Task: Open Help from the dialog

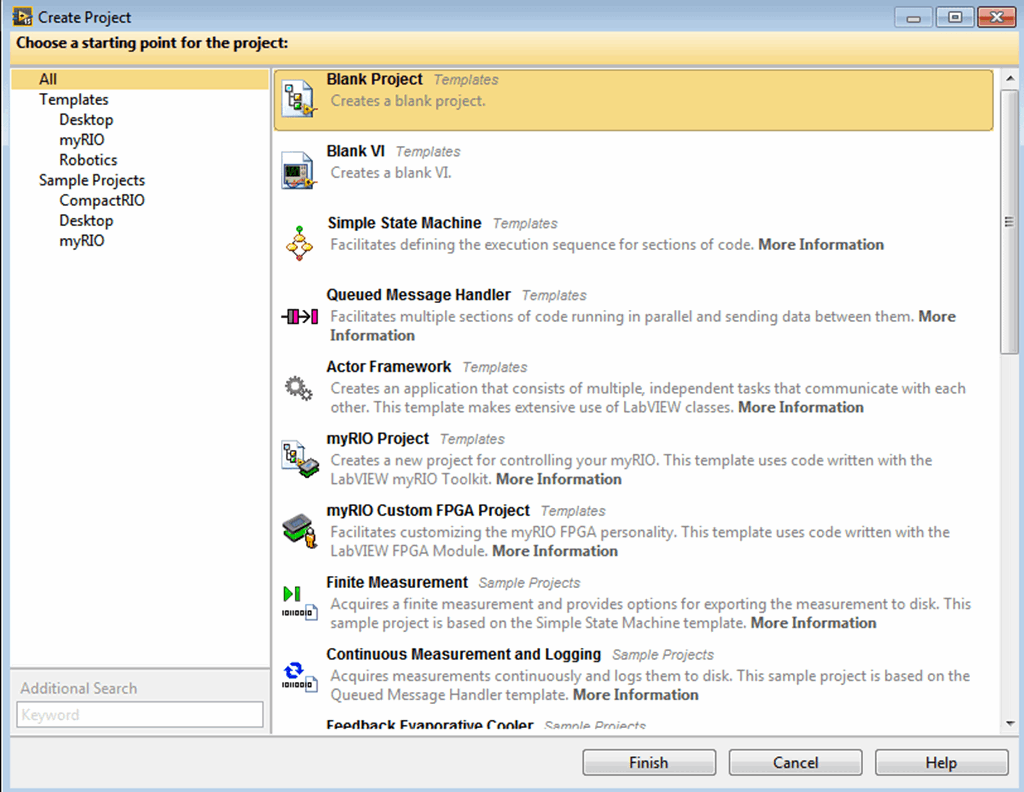Action: (x=941, y=762)
